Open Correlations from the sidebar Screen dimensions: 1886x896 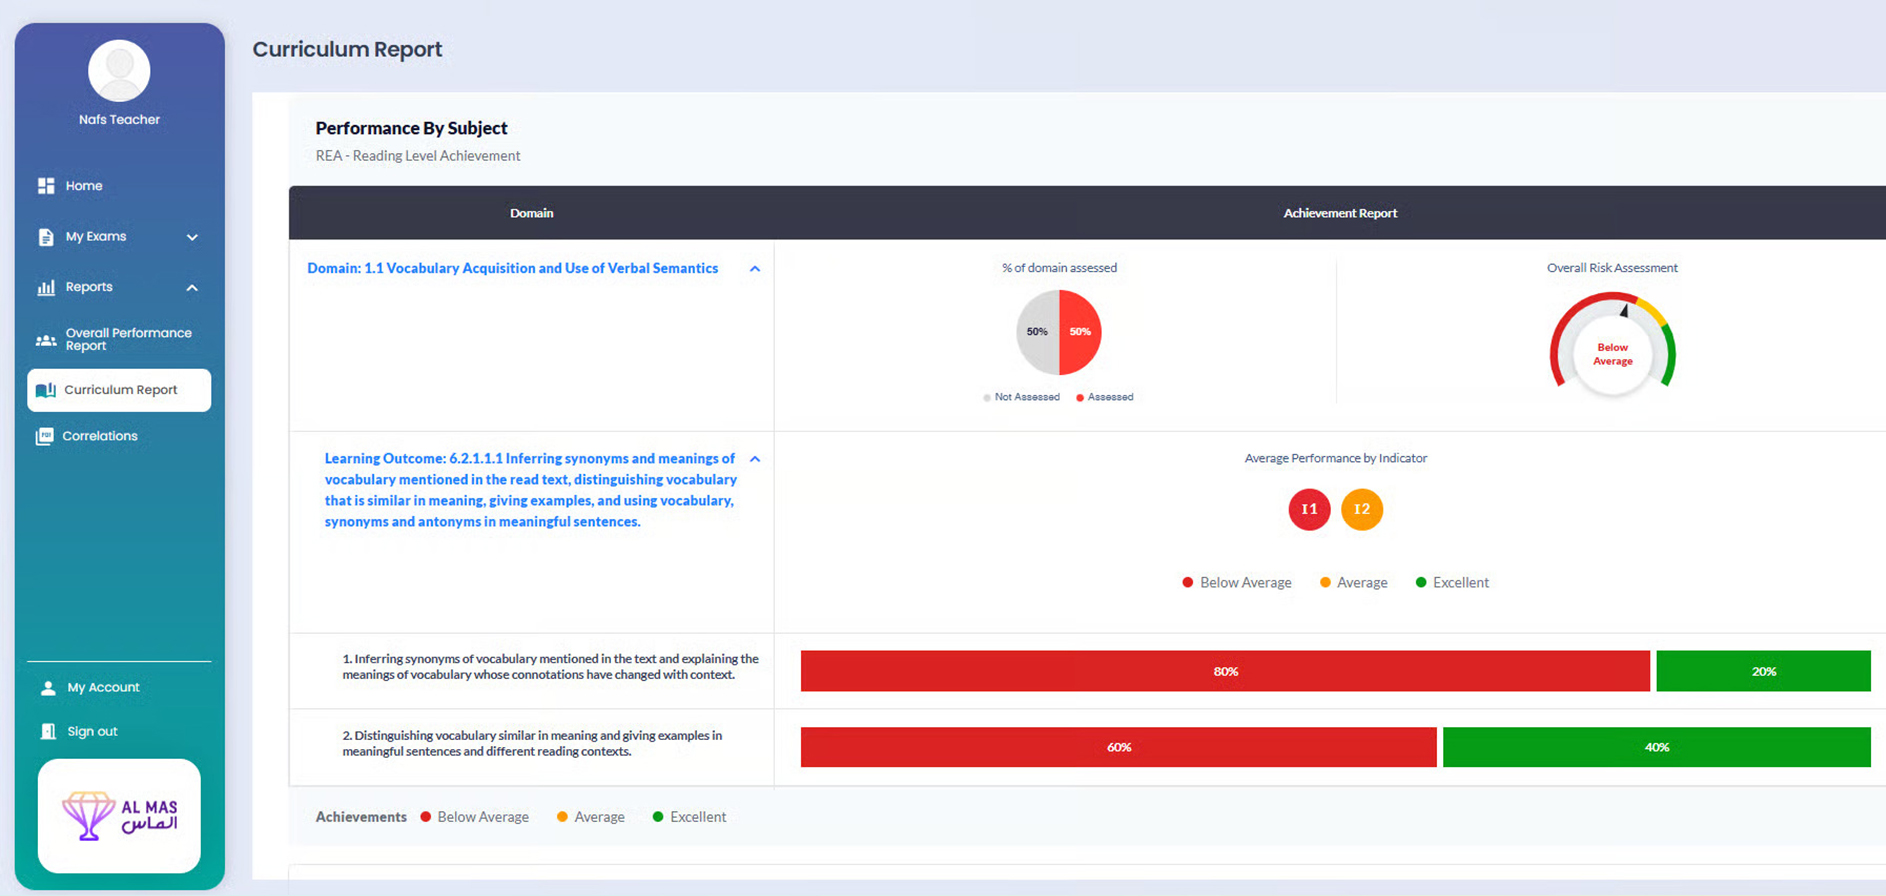tap(100, 436)
